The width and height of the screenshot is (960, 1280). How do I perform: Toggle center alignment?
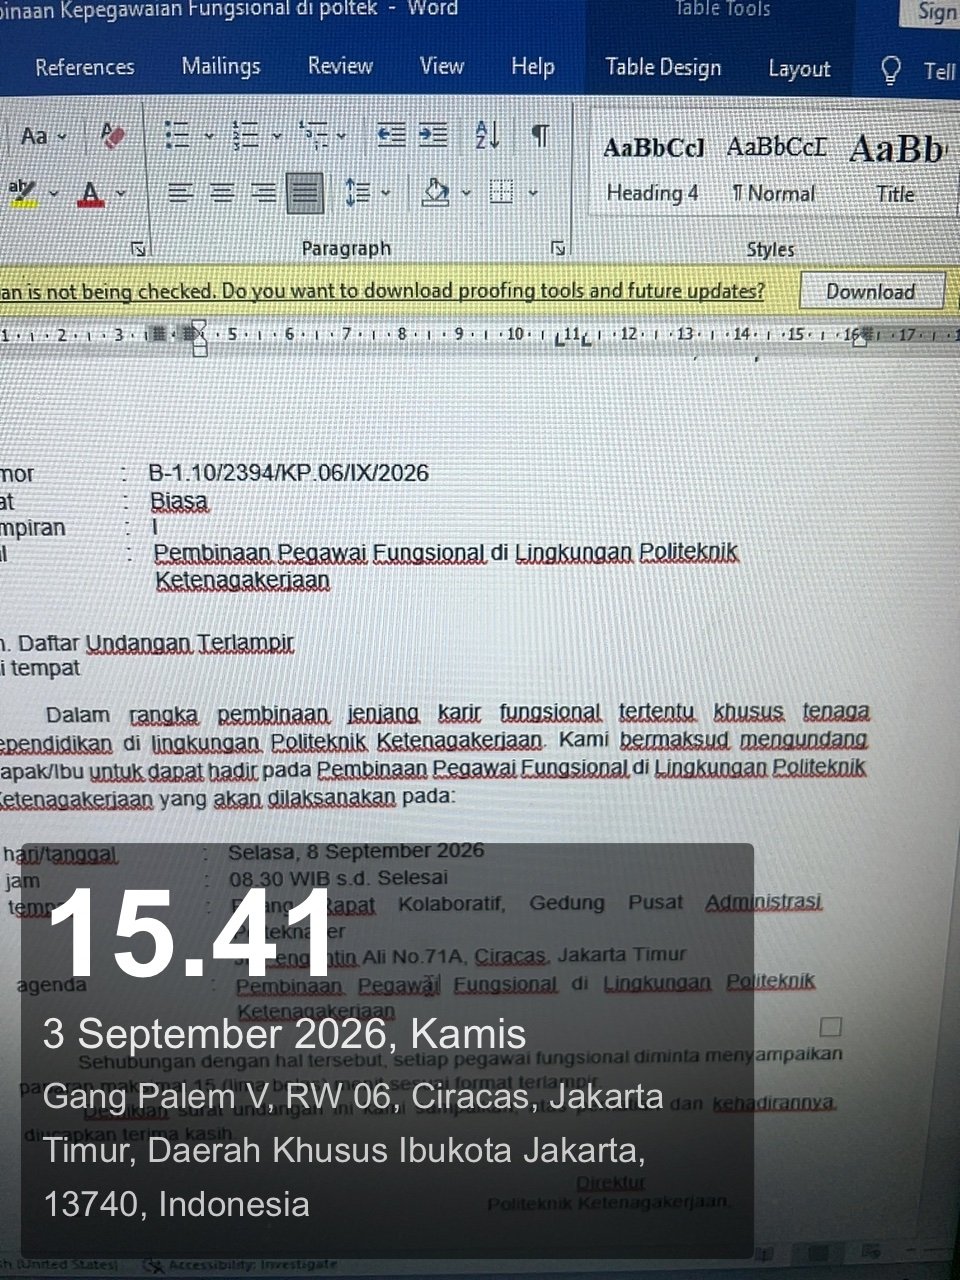[x=222, y=192]
